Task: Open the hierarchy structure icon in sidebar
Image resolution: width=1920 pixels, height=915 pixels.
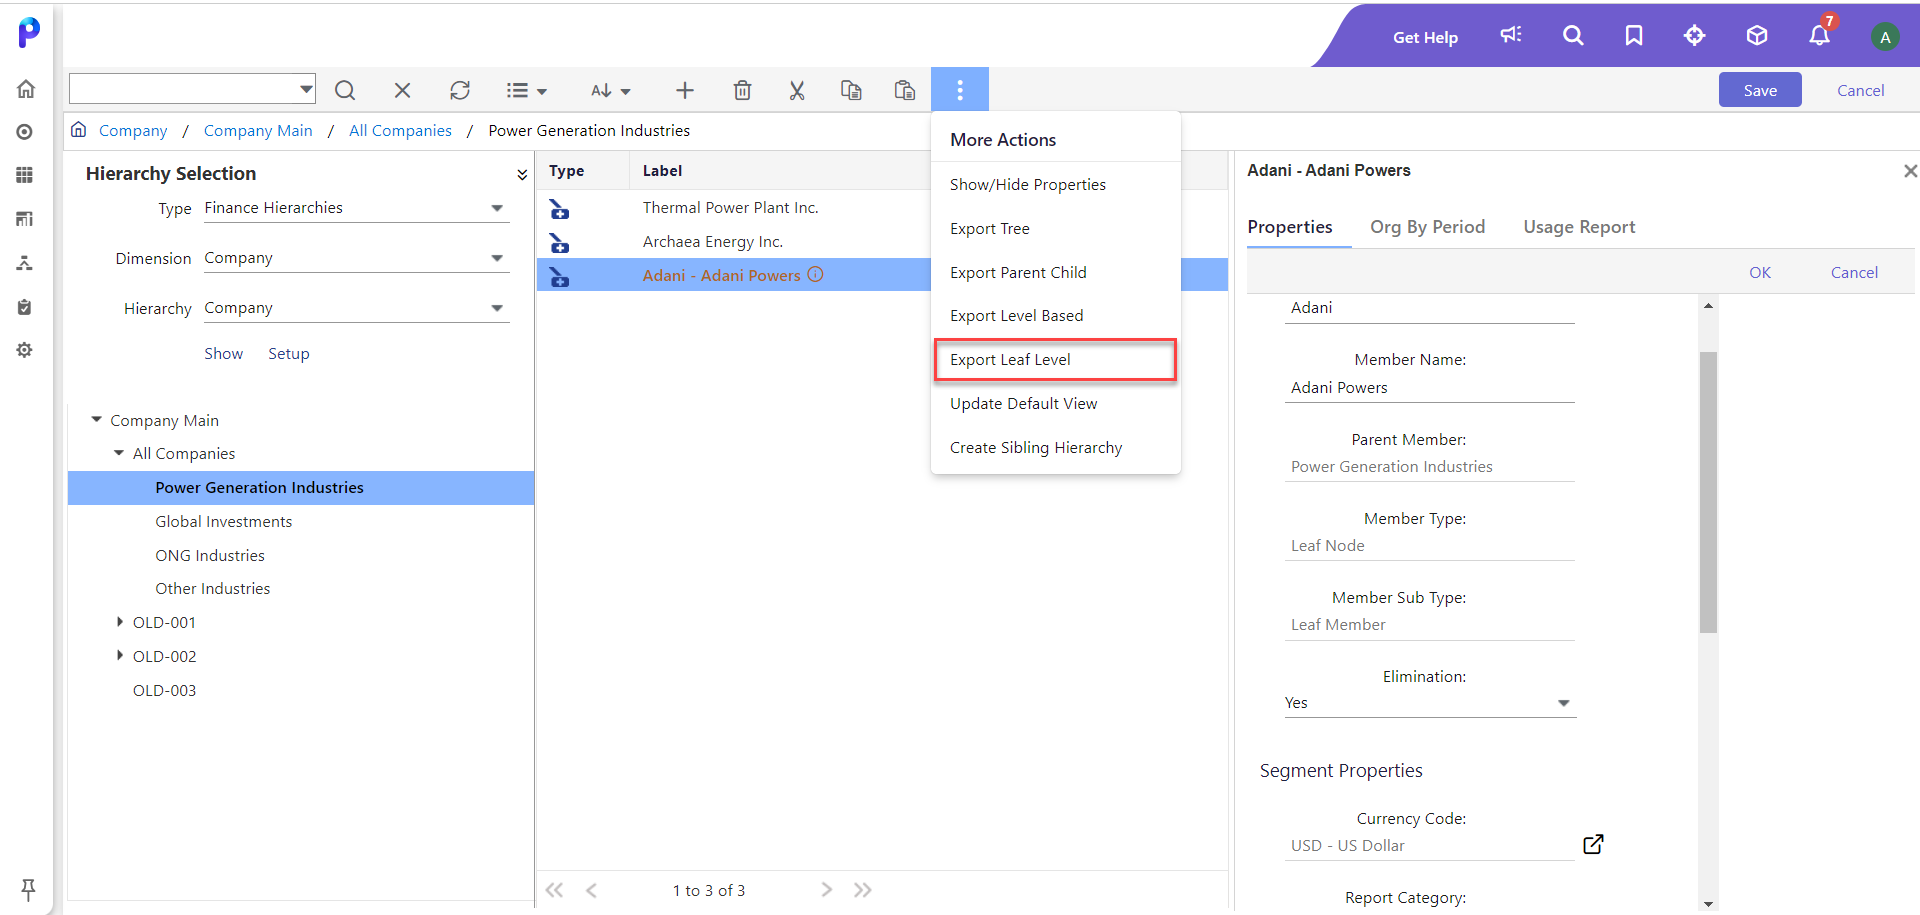Action: point(25,263)
